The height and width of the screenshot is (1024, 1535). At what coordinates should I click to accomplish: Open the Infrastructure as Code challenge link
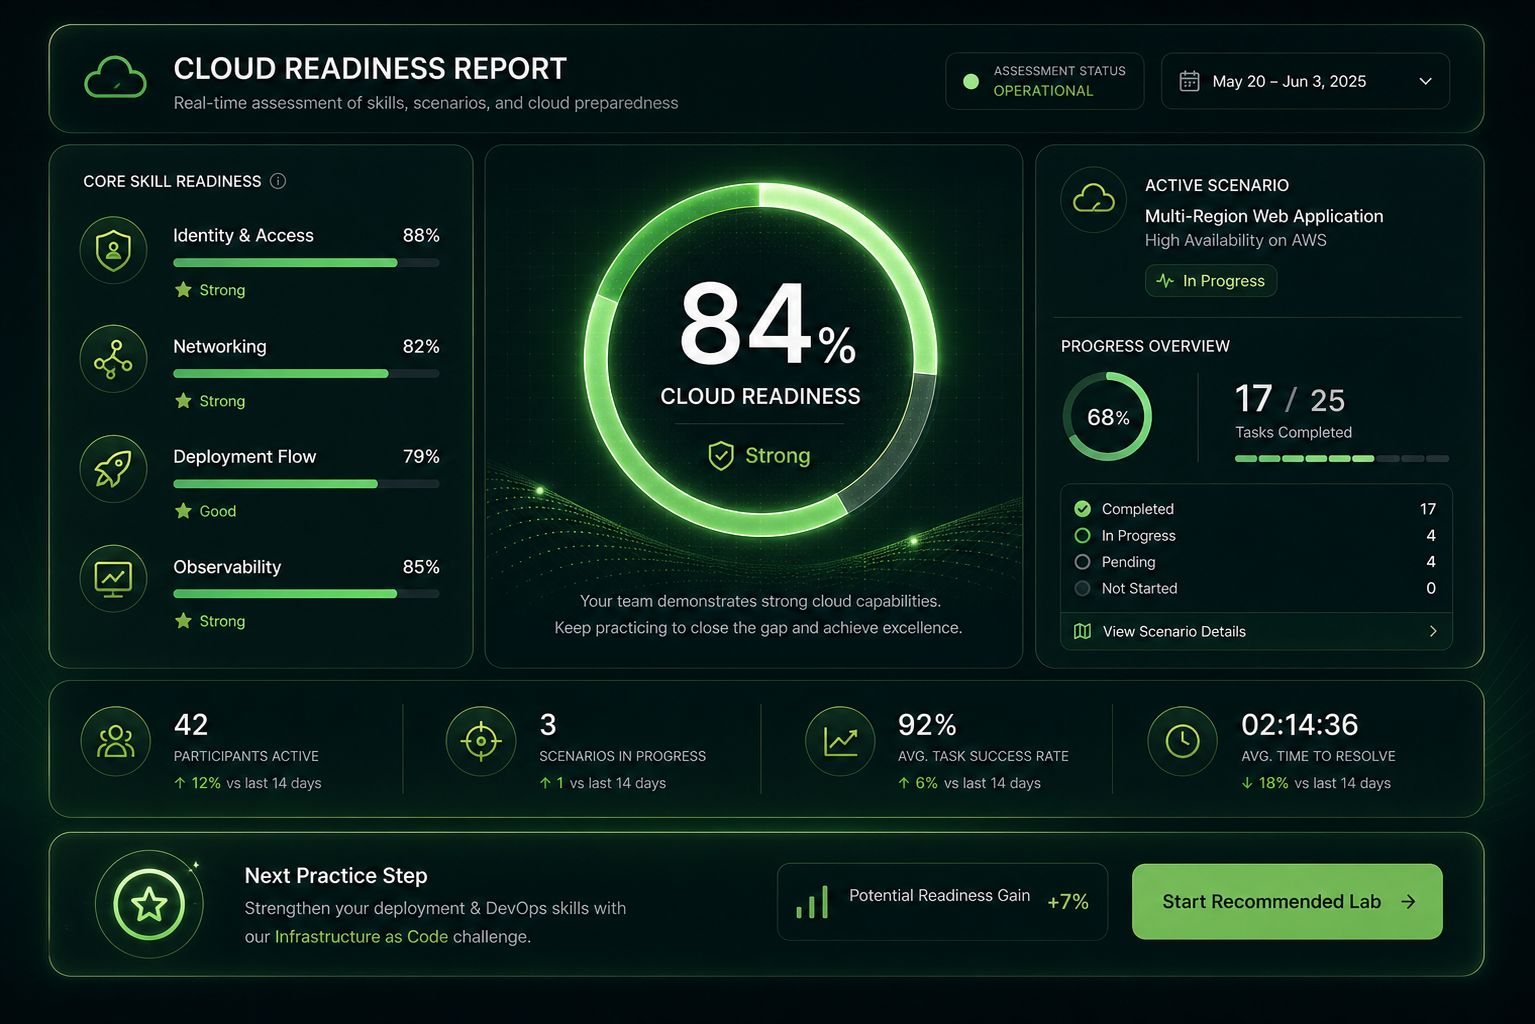coord(361,937)
